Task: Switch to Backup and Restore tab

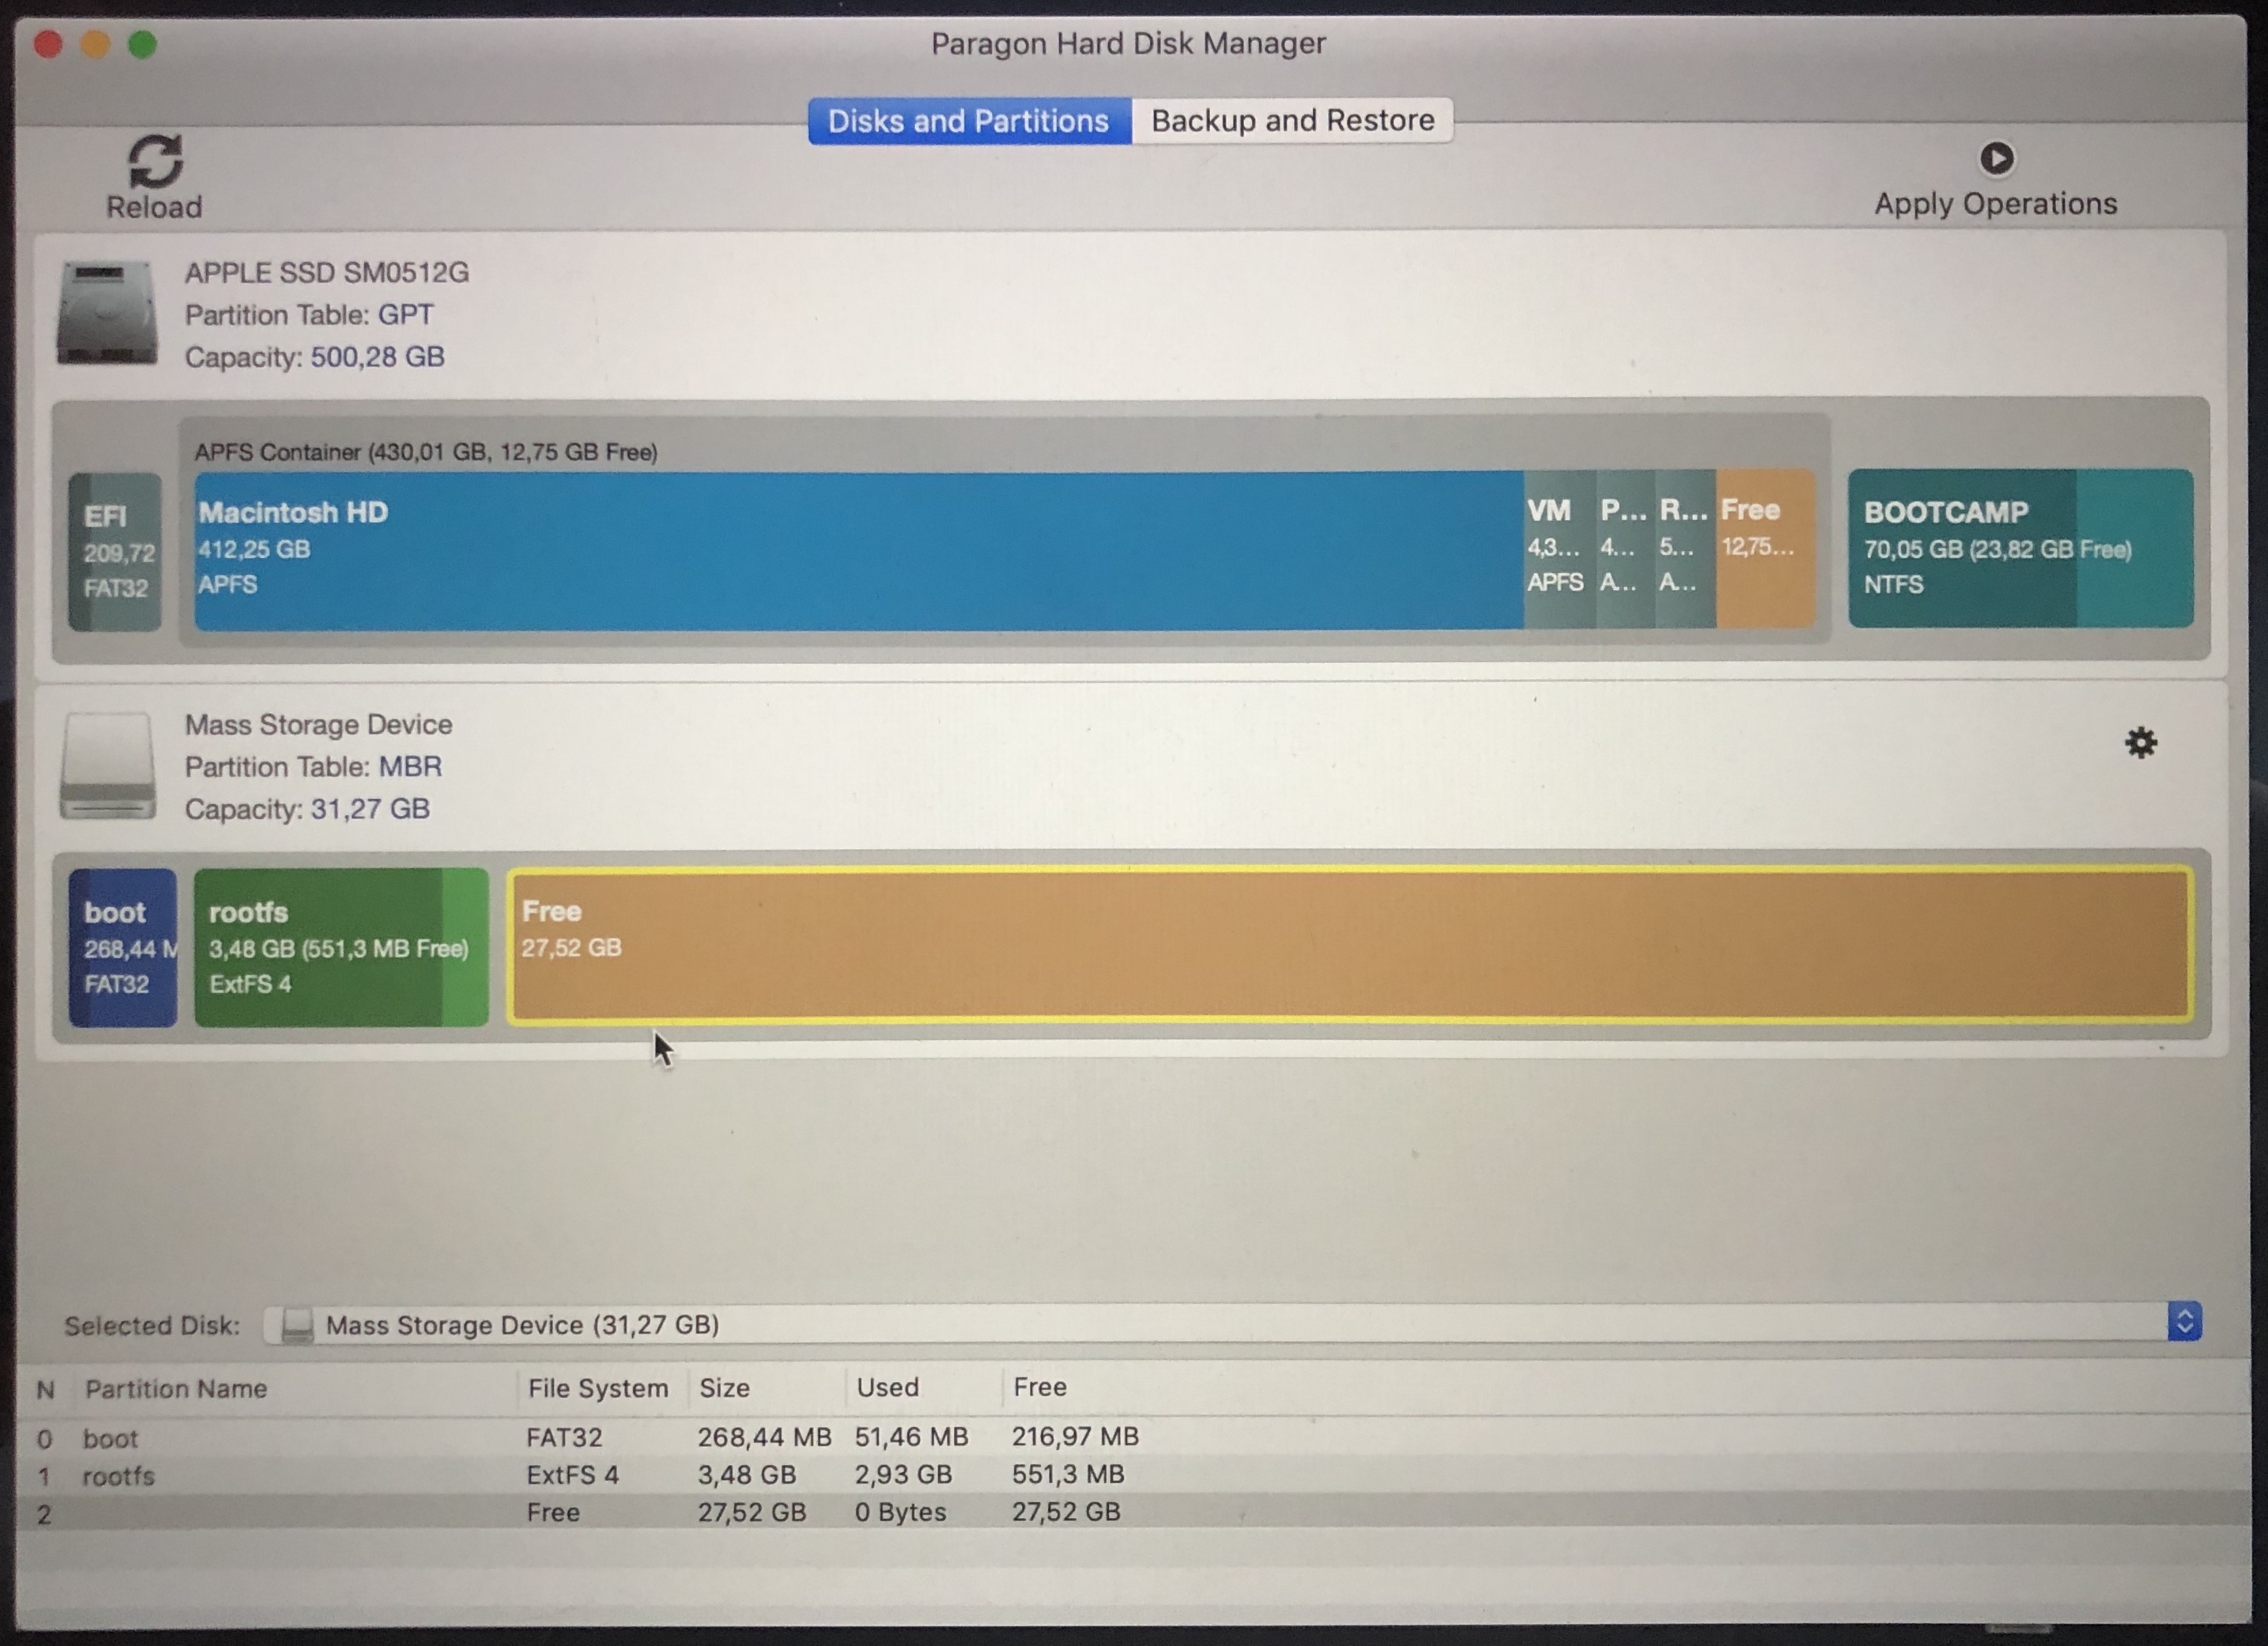Action: (x=1292, y=121)
